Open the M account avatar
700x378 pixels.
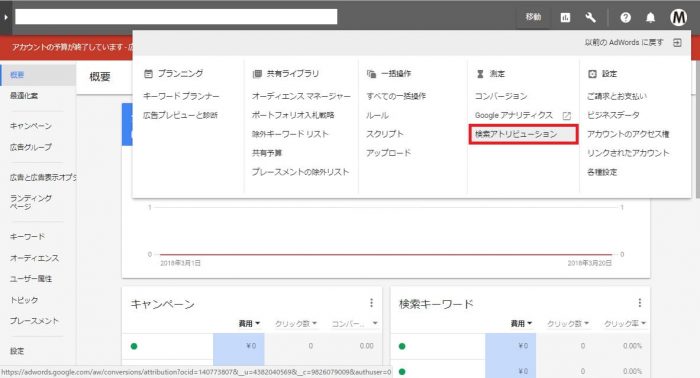[x=678, y=17]
